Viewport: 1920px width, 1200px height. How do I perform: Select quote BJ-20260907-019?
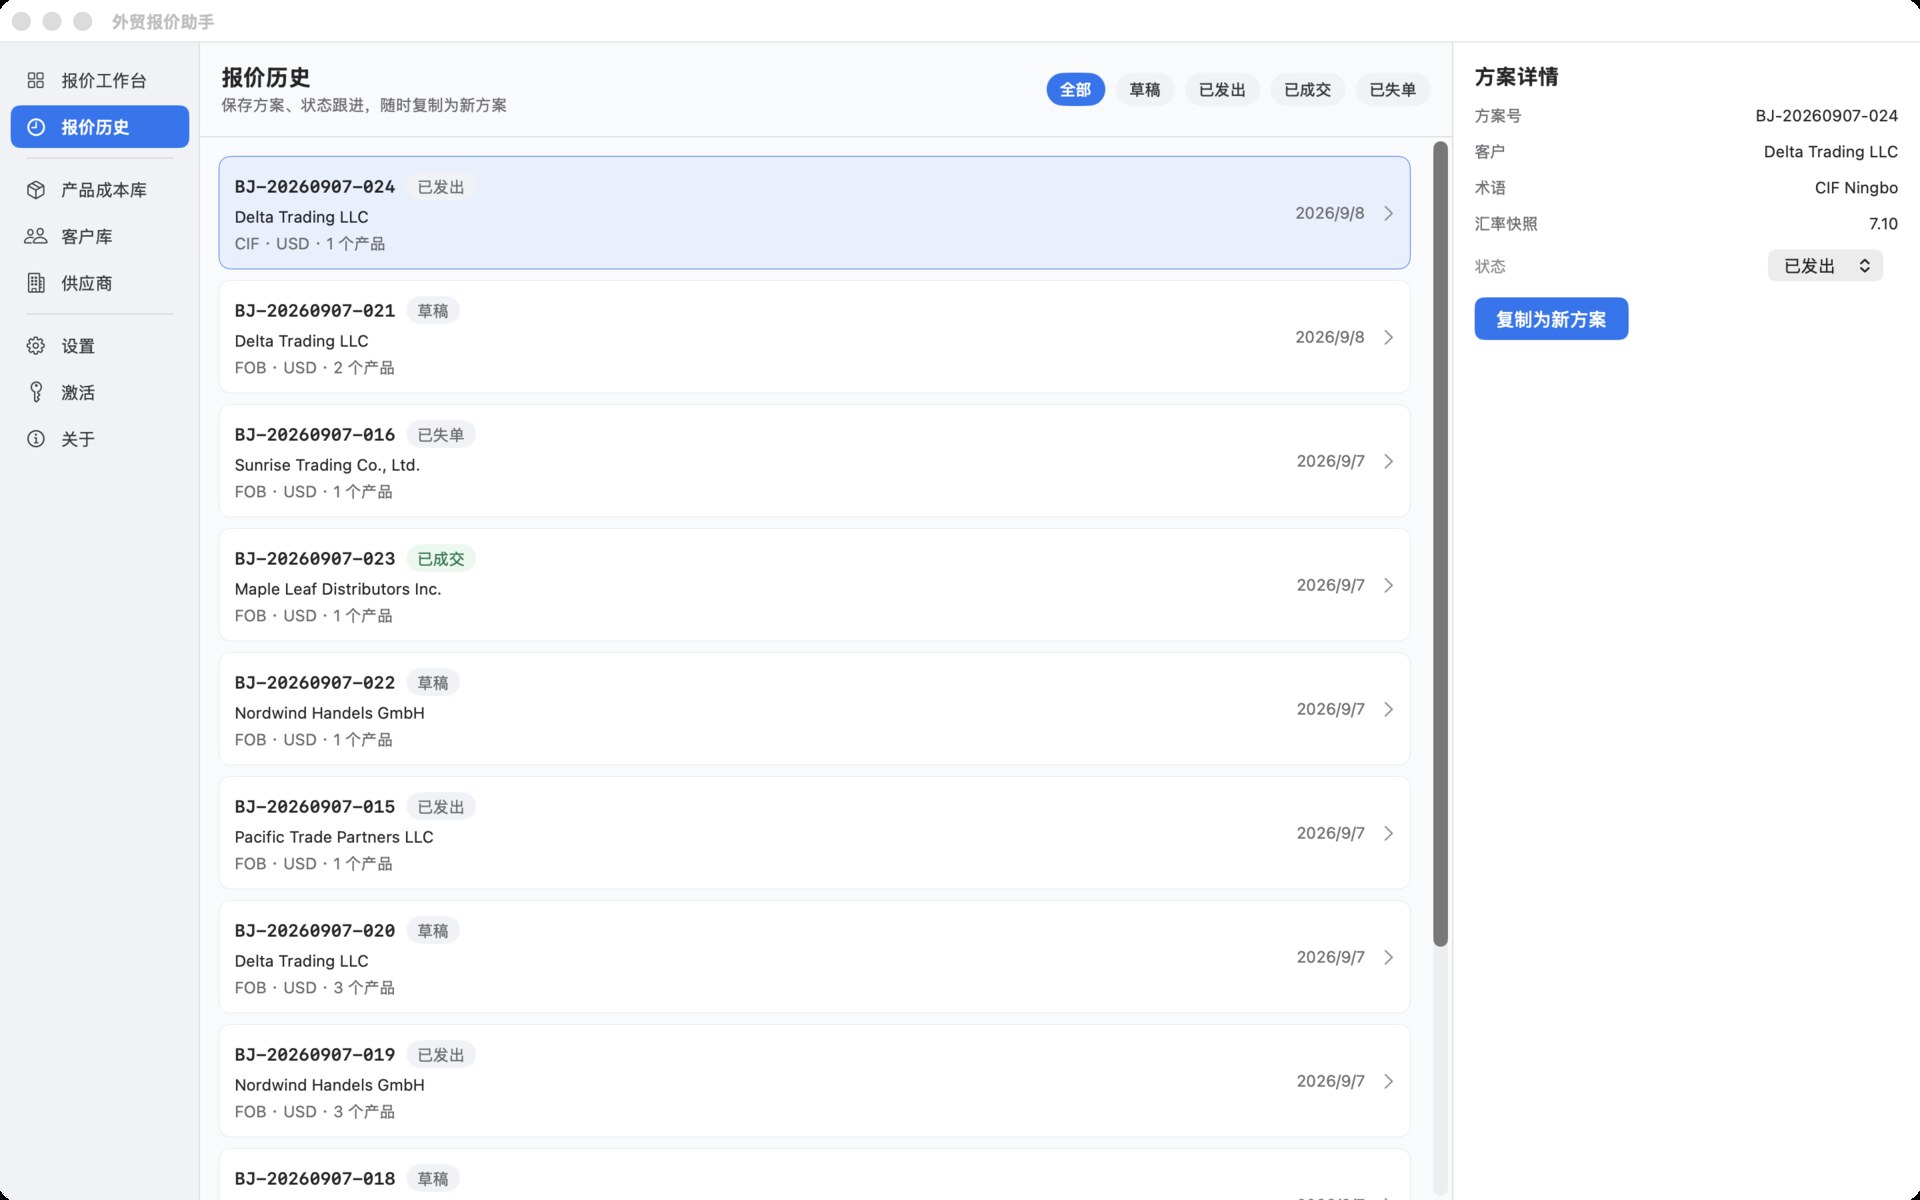[x=814, y=1081]
